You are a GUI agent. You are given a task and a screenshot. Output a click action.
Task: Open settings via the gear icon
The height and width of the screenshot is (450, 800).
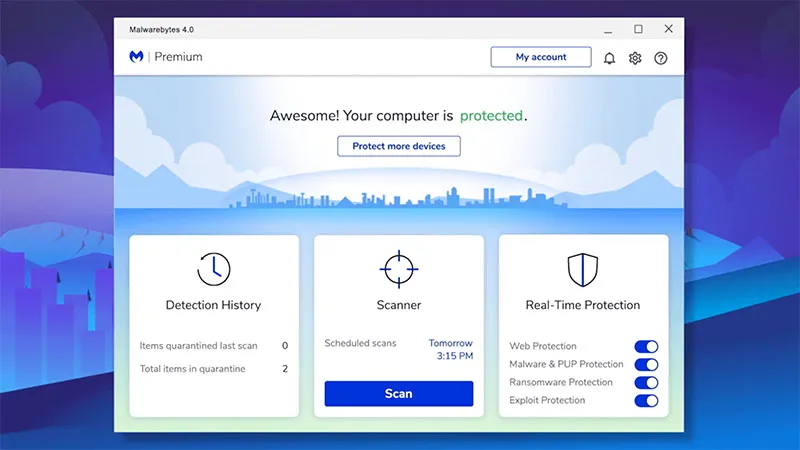(x=635, y=58)
